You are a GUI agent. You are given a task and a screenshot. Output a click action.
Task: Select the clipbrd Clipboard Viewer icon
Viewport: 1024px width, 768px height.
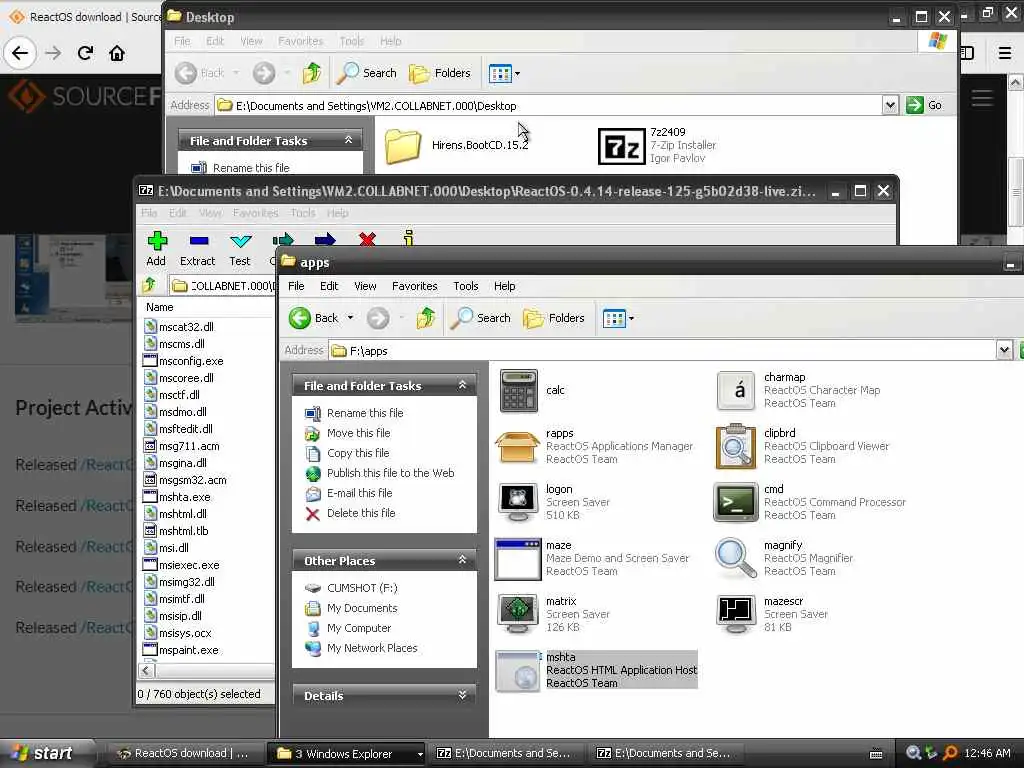(736, 447)
